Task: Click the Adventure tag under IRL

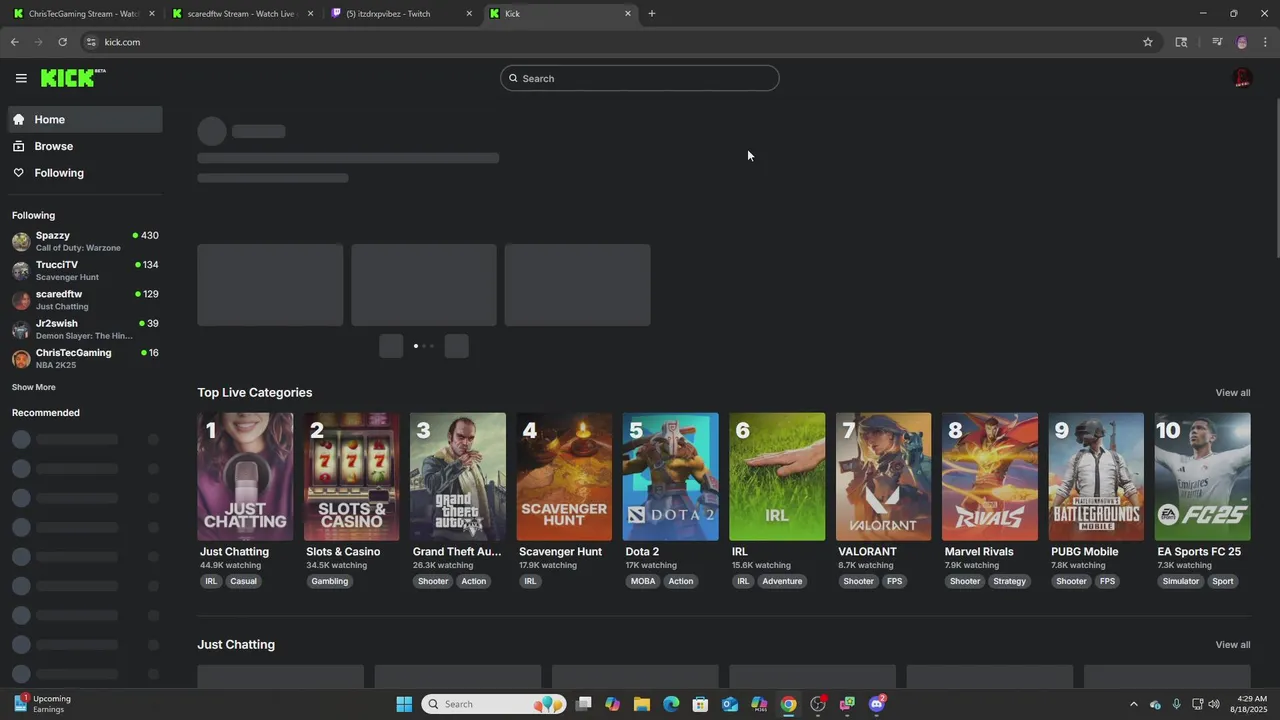Action: tap(782, 581)
